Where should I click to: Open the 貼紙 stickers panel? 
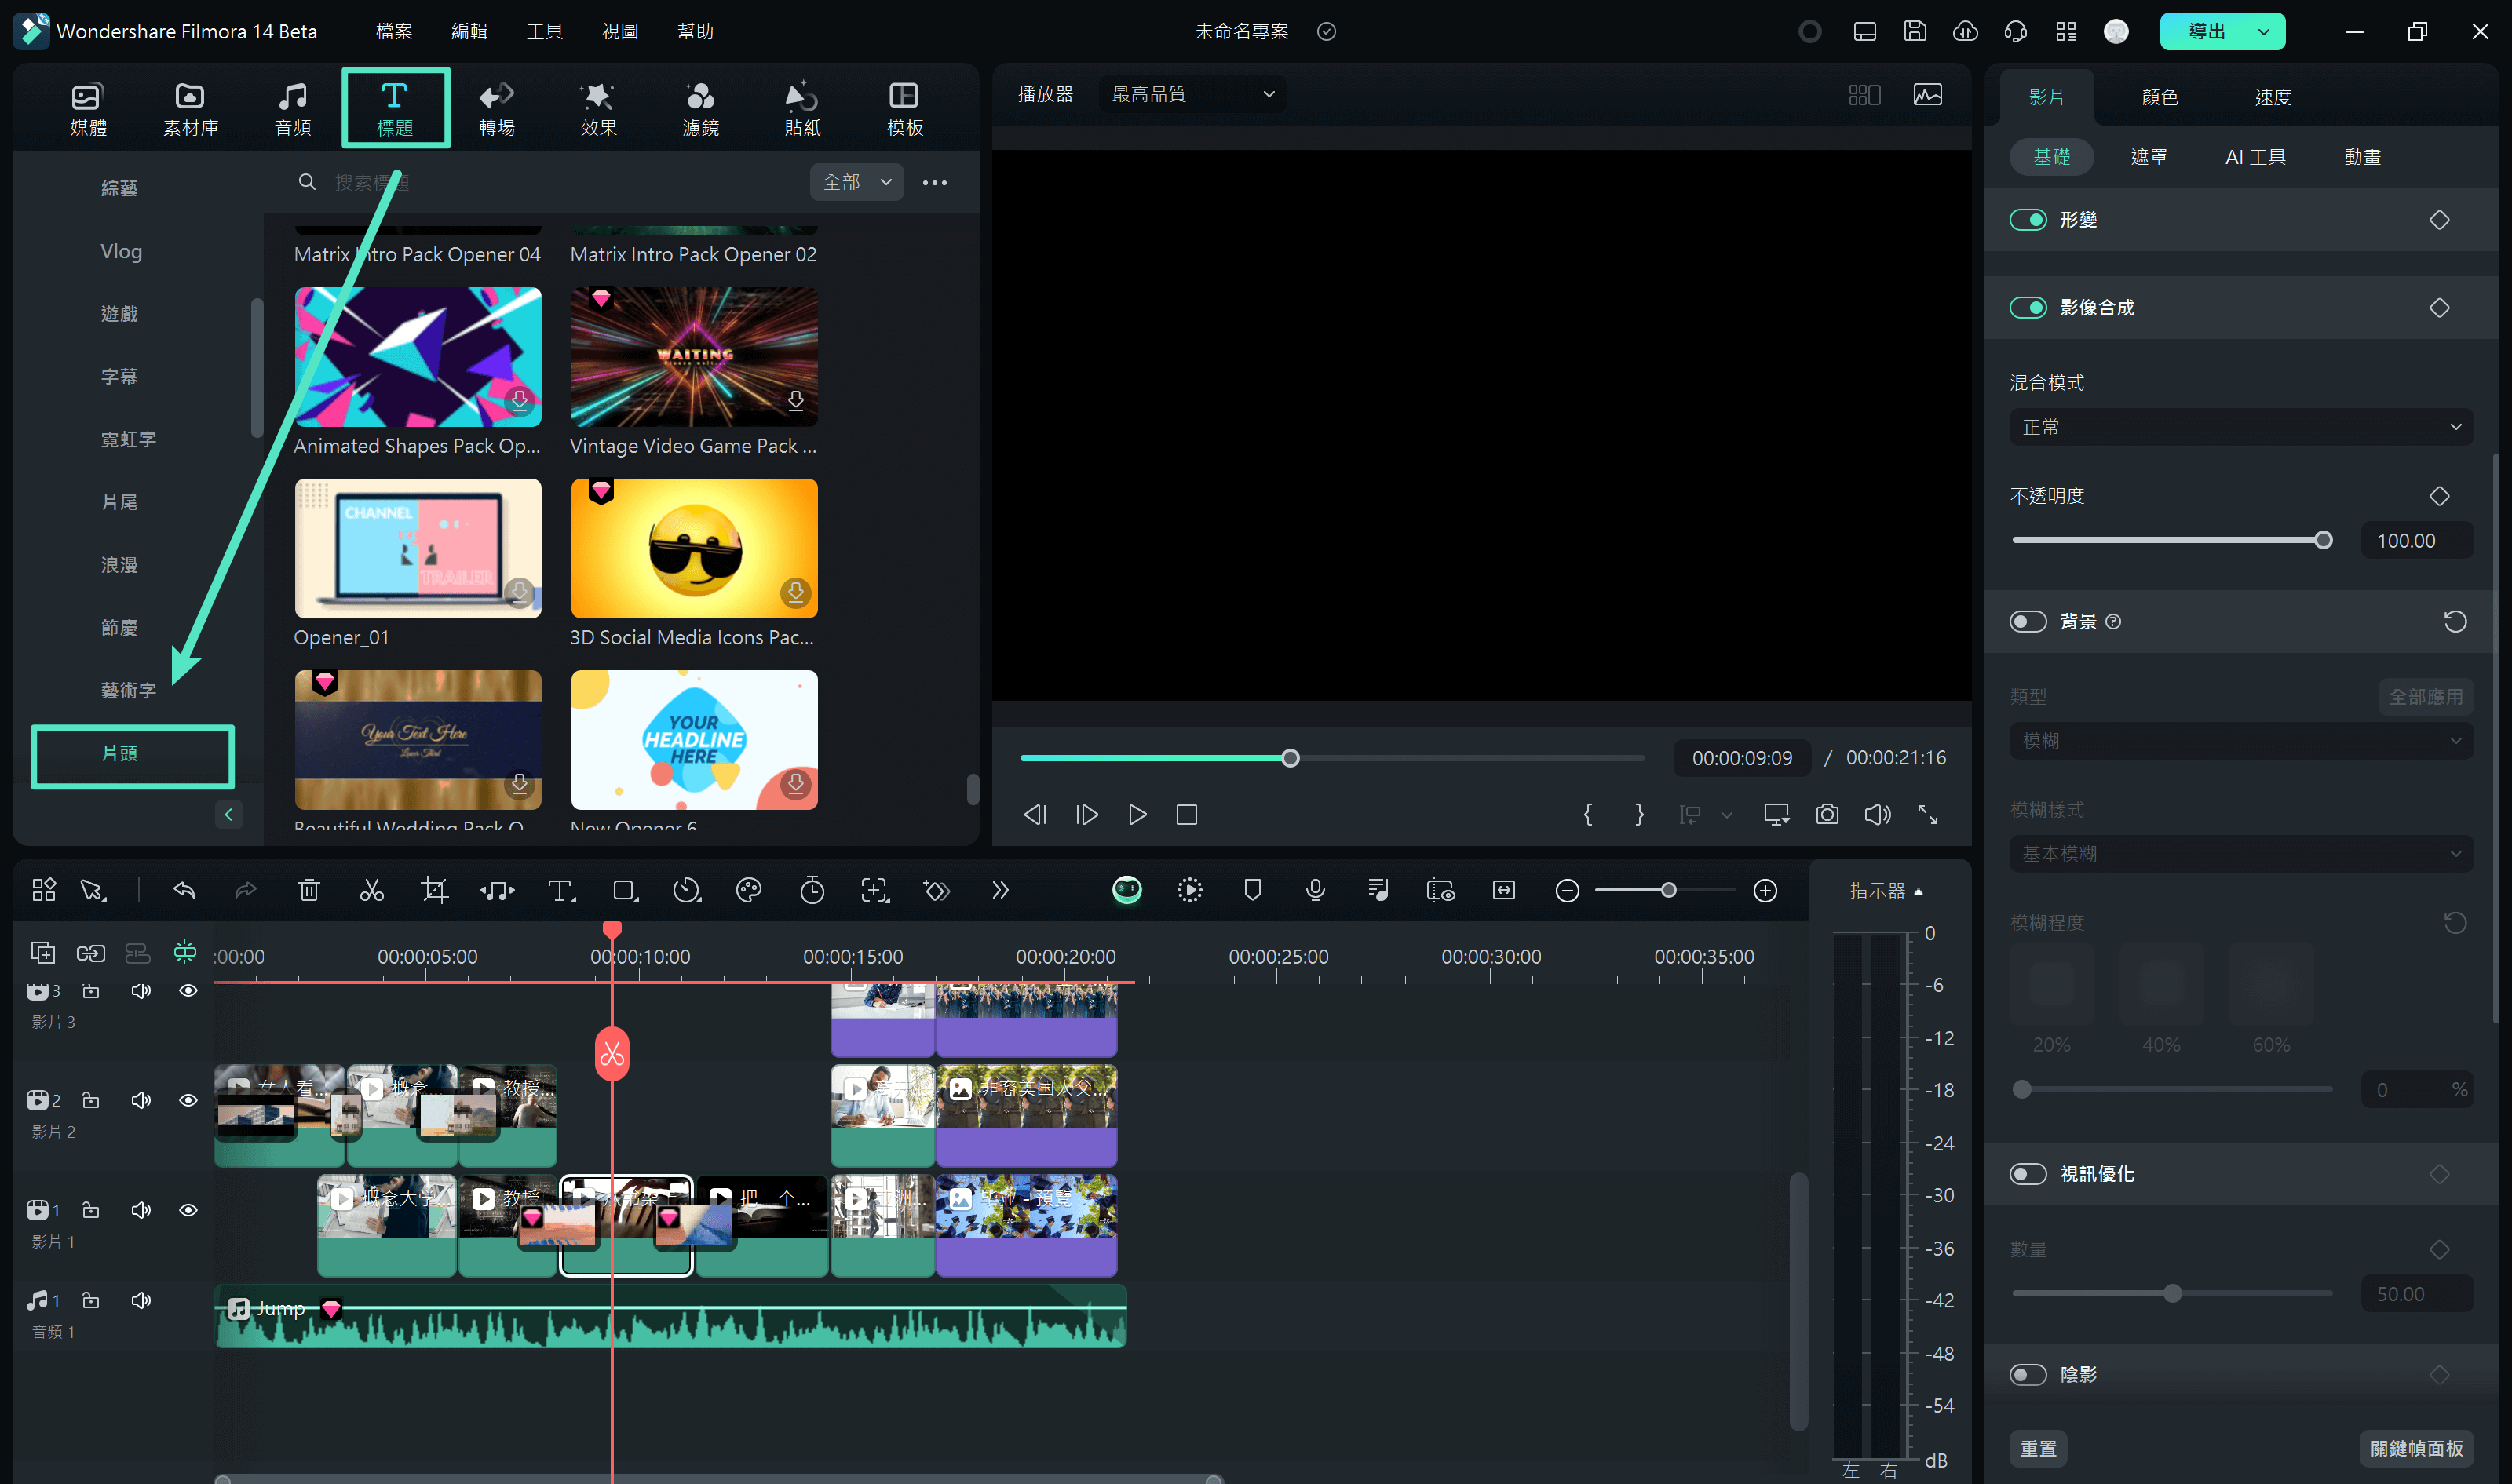coord(802,108)
